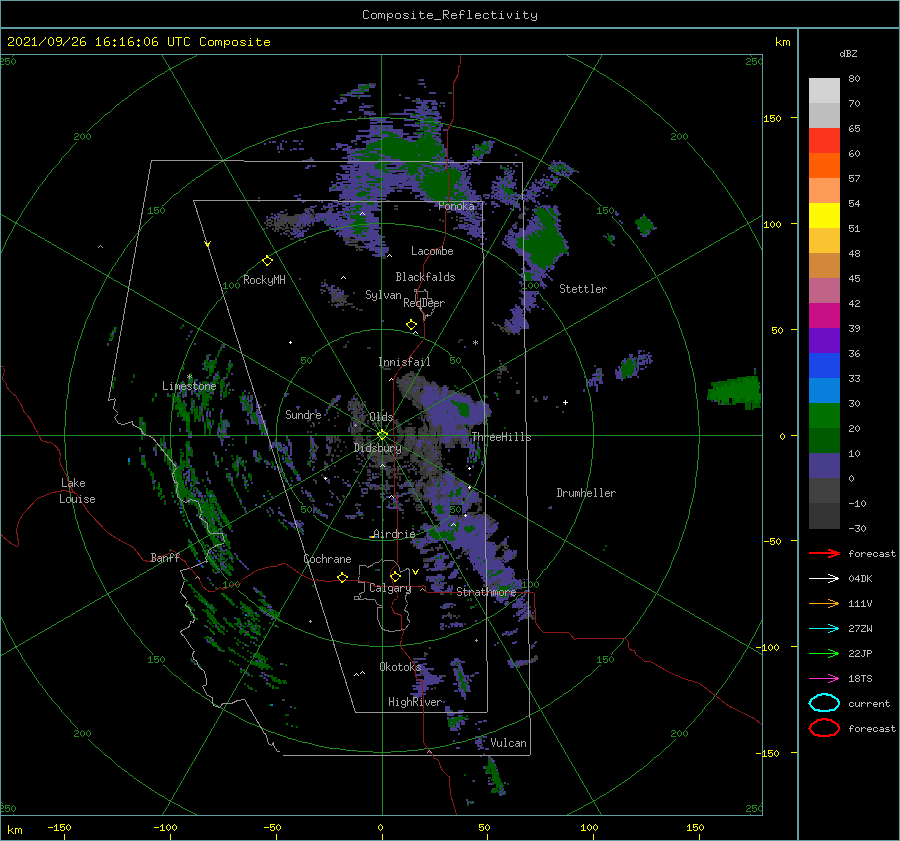This screenshot has height=841, width=900.
Task: Click the red forecast arrow in legend
Action: point(824,553)
